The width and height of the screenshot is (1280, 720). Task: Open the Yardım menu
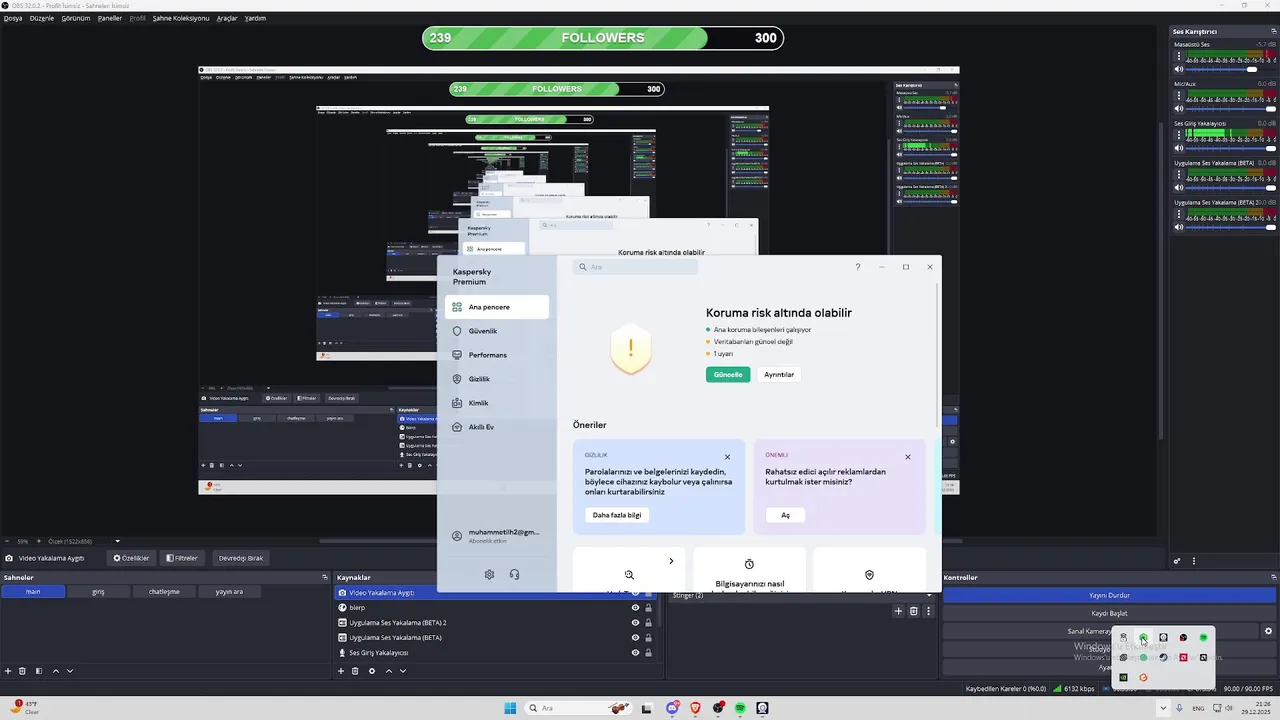point(256,18)
